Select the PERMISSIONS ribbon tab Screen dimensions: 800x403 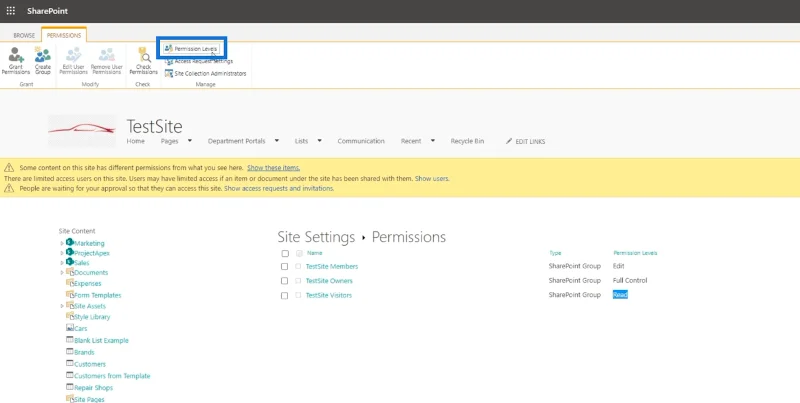tap(64, 35)
